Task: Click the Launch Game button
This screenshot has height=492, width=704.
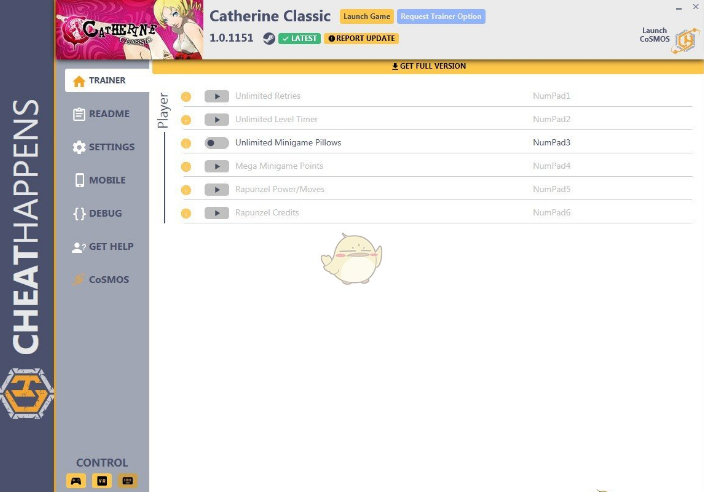Action: pyautogui.click(x=367, y=16)
